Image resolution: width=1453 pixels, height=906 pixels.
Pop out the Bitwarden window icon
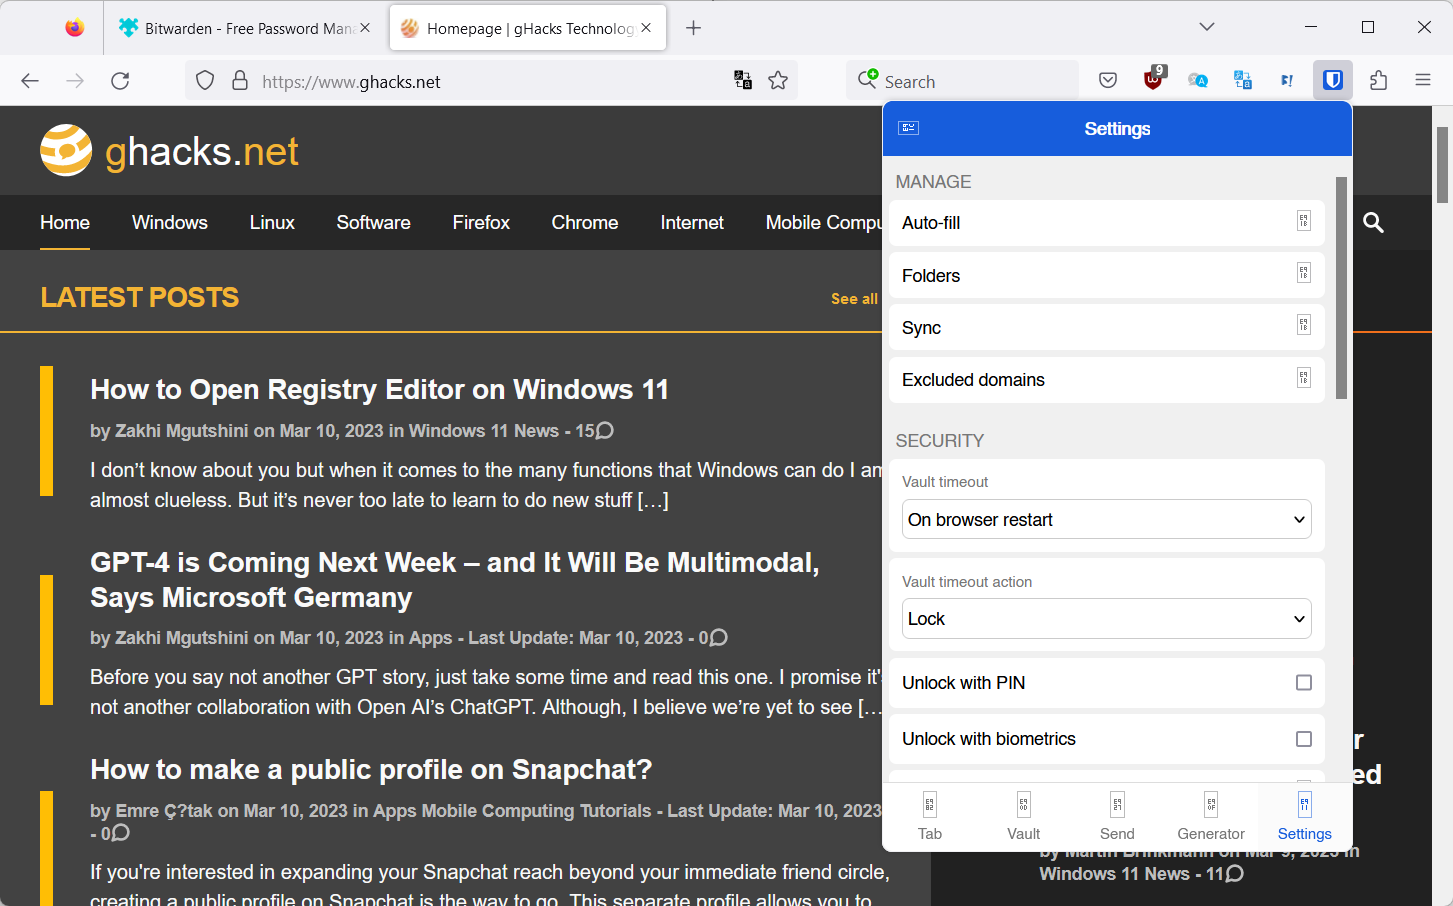(x=908, y=128)
